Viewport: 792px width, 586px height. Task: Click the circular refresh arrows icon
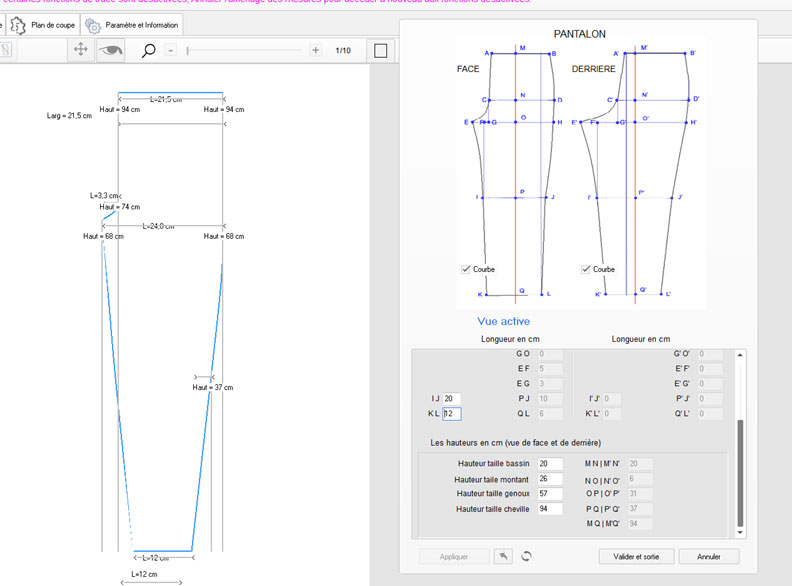(x=527, y=556)
